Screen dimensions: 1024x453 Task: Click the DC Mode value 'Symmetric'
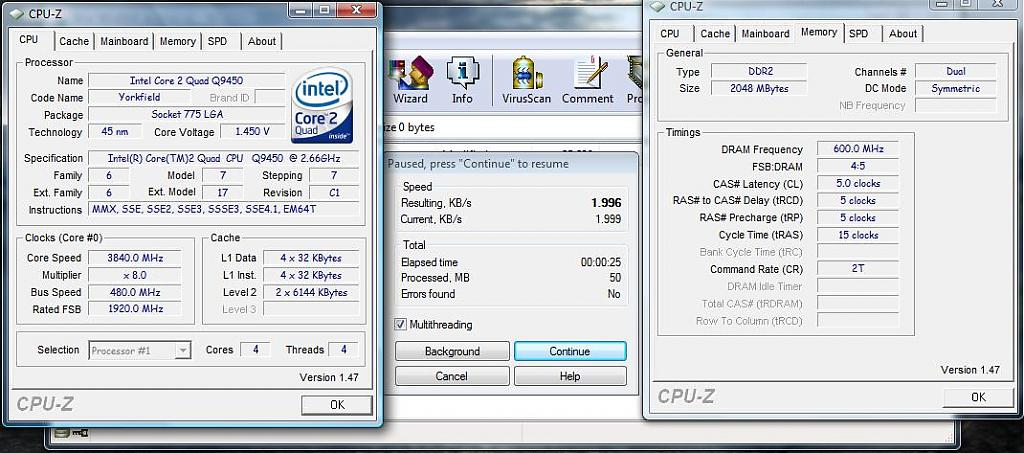coord(955,88)
